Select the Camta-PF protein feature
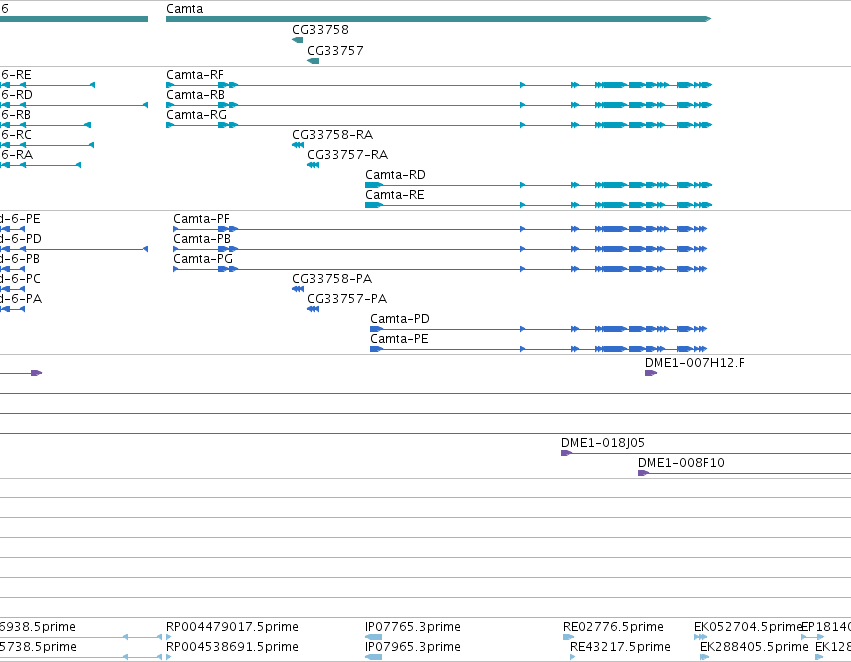 coord(440,229)
